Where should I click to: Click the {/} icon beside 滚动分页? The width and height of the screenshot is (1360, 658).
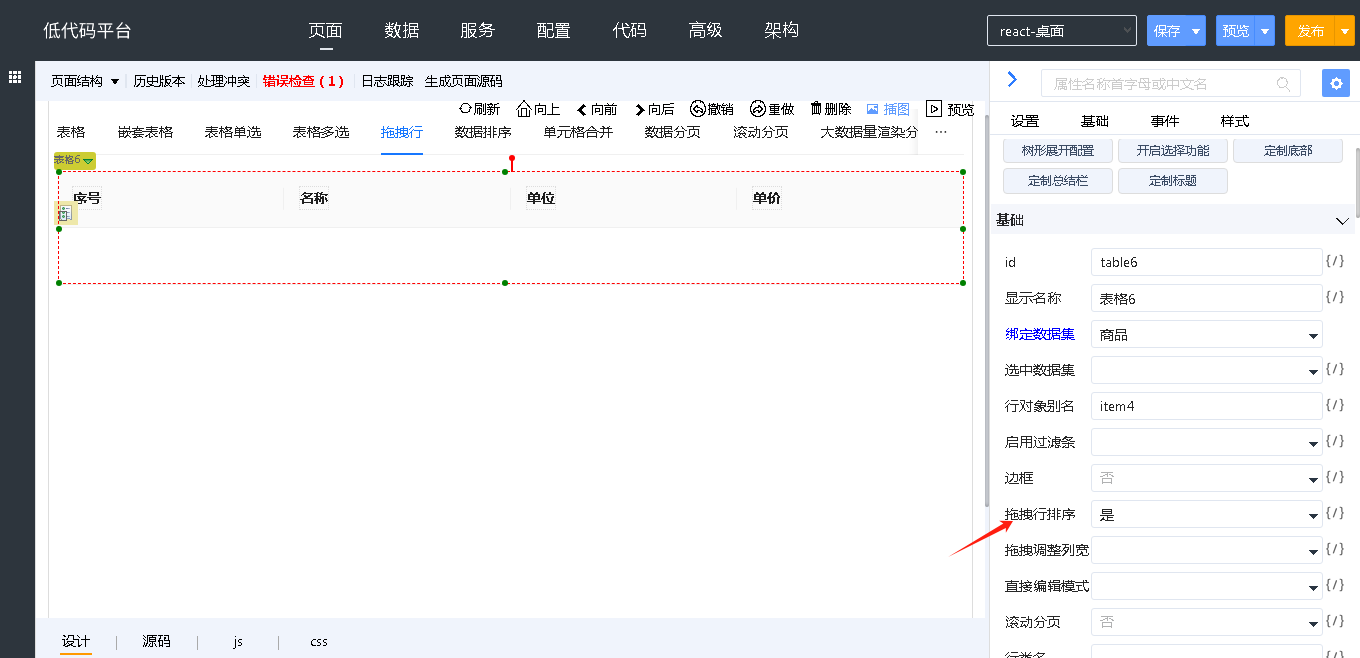pos(1335,621)
